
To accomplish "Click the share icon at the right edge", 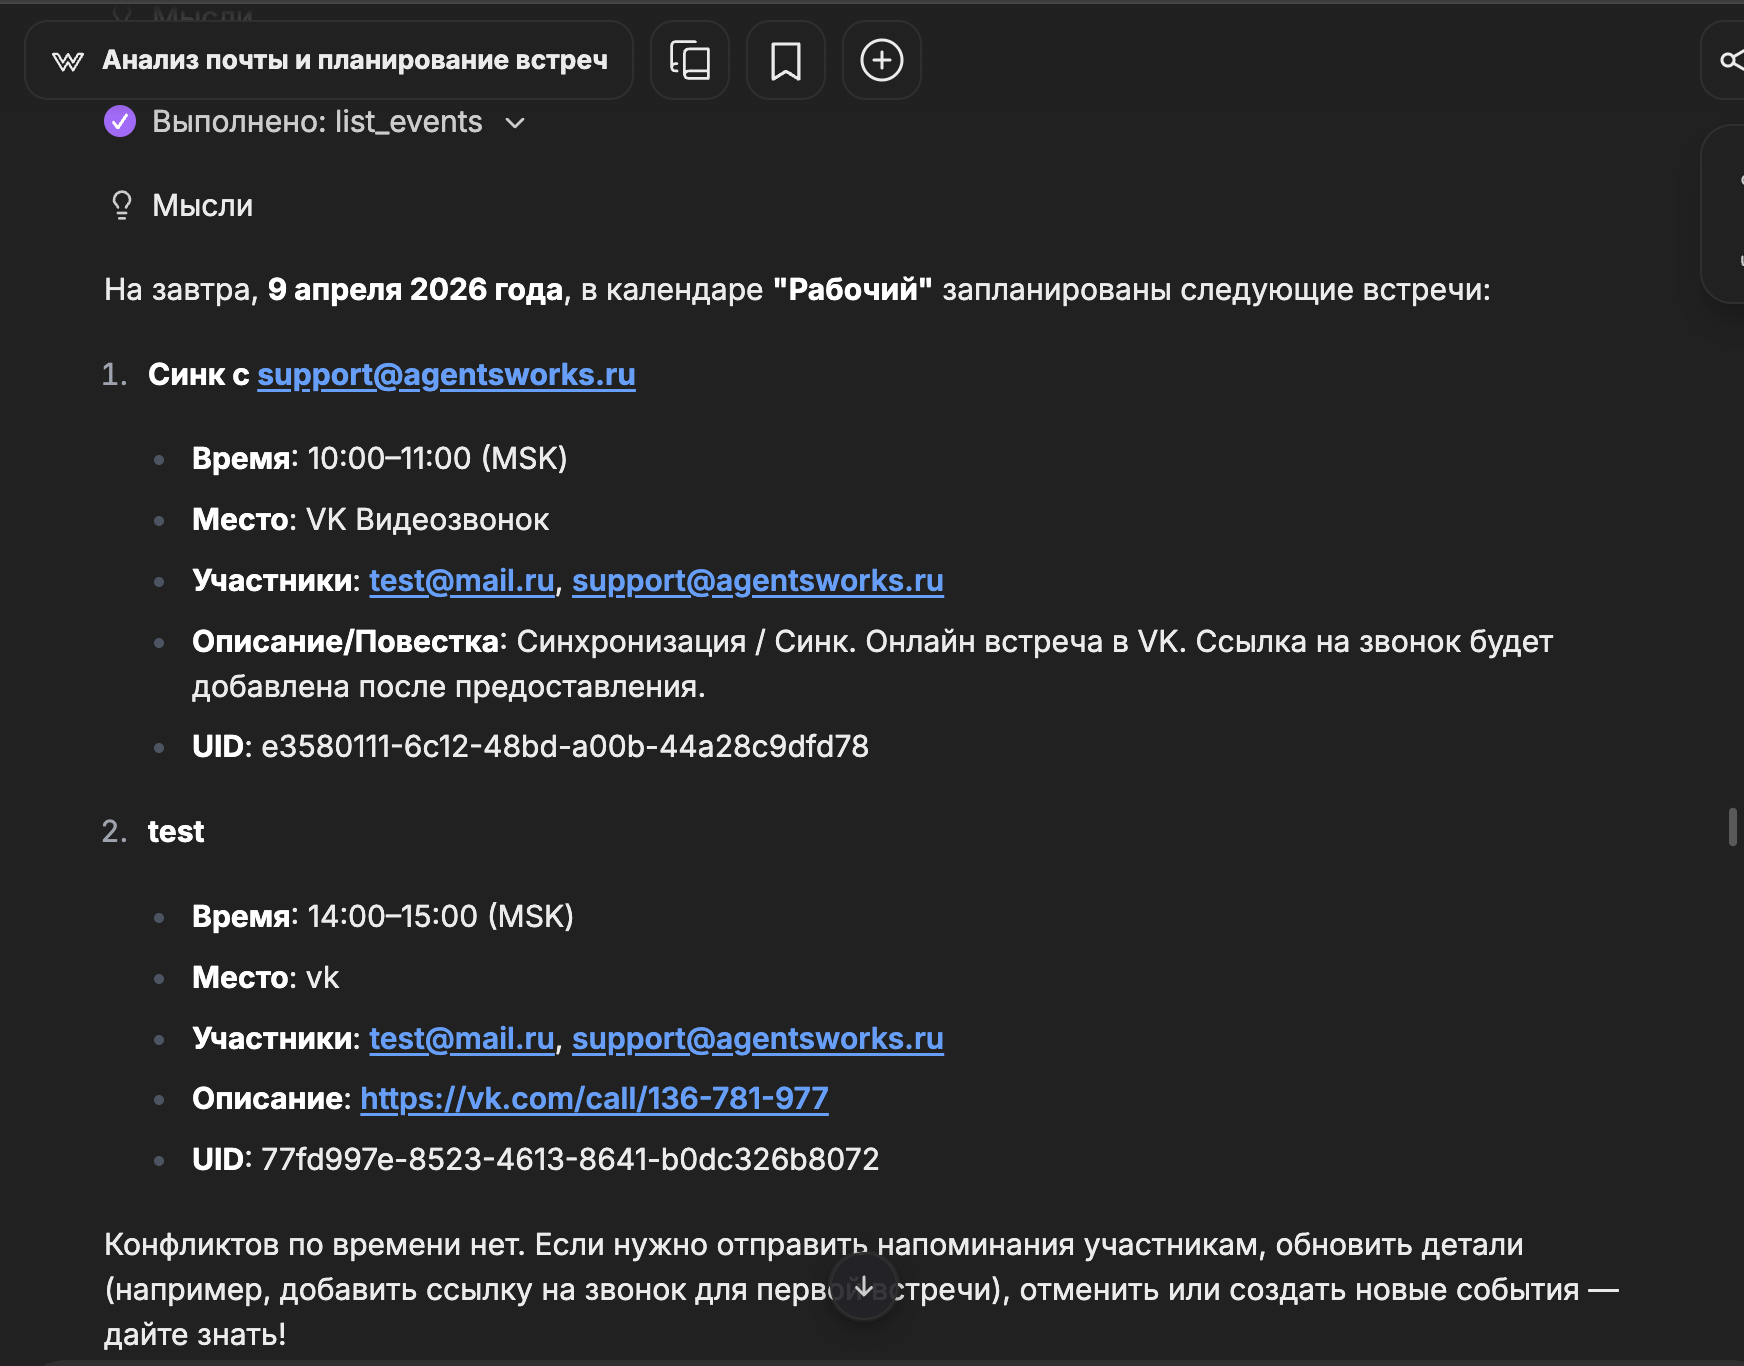I will [x=1729, y=61].
